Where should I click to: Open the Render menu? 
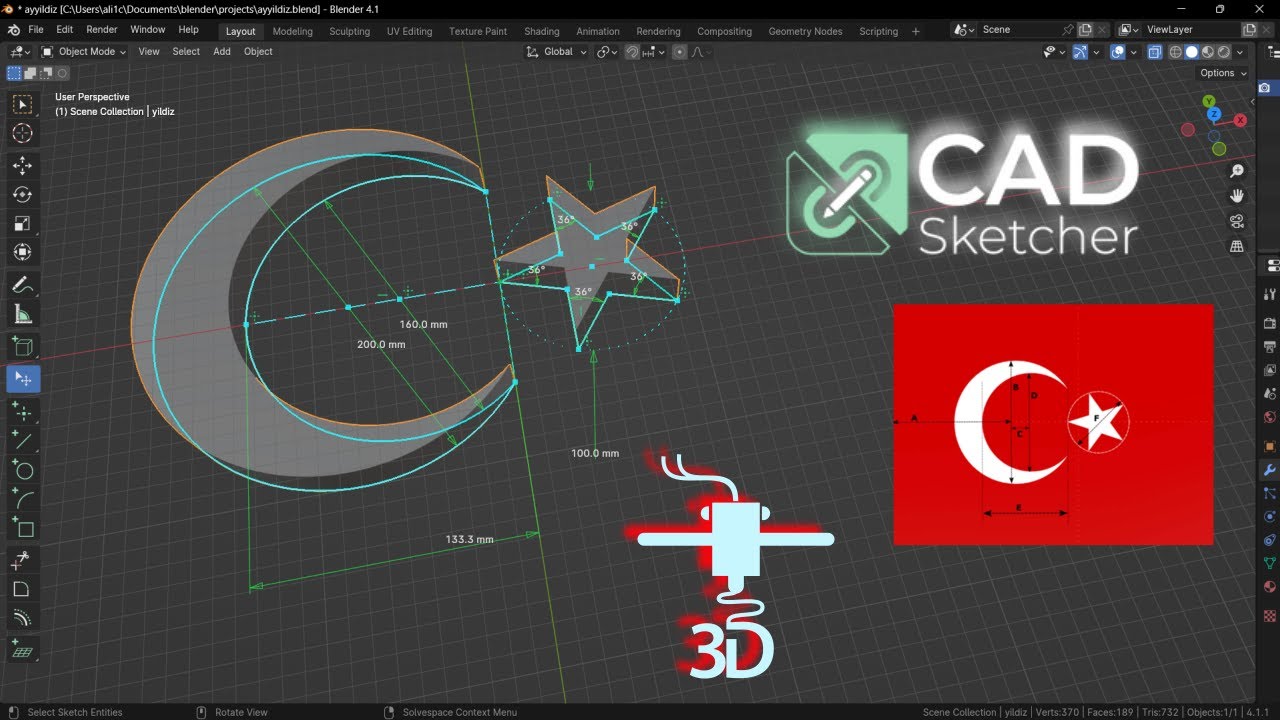click(x=102, y=30)
